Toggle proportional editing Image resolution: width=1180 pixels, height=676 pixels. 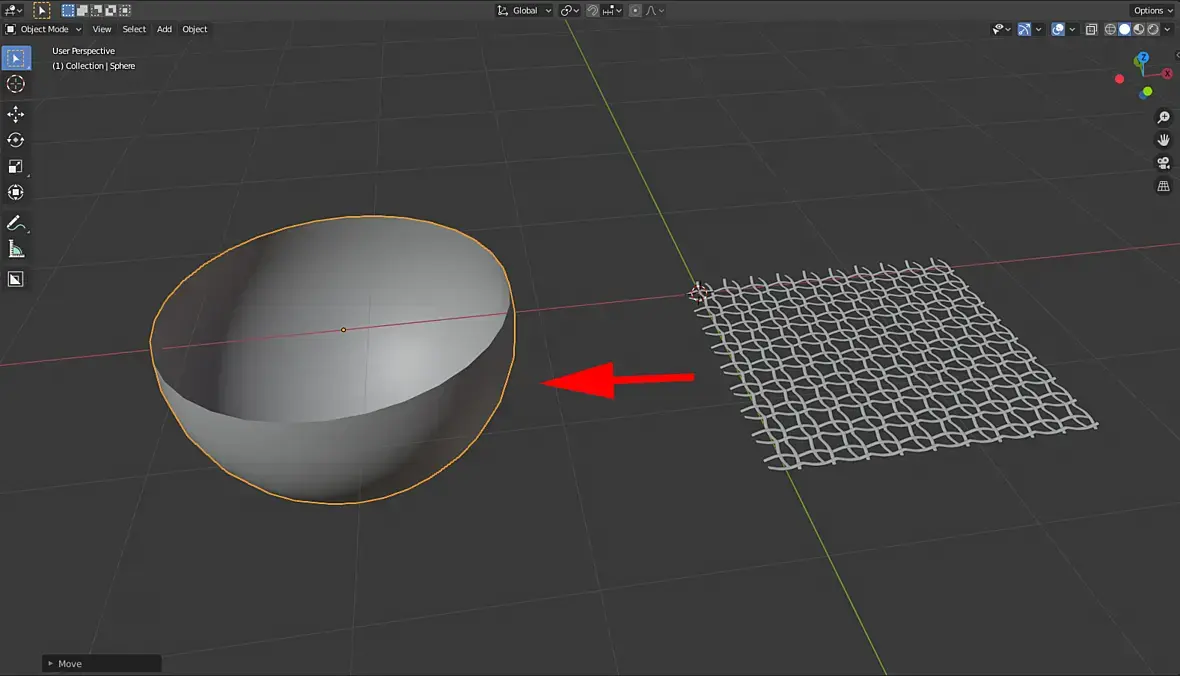[x=635, y=11]
